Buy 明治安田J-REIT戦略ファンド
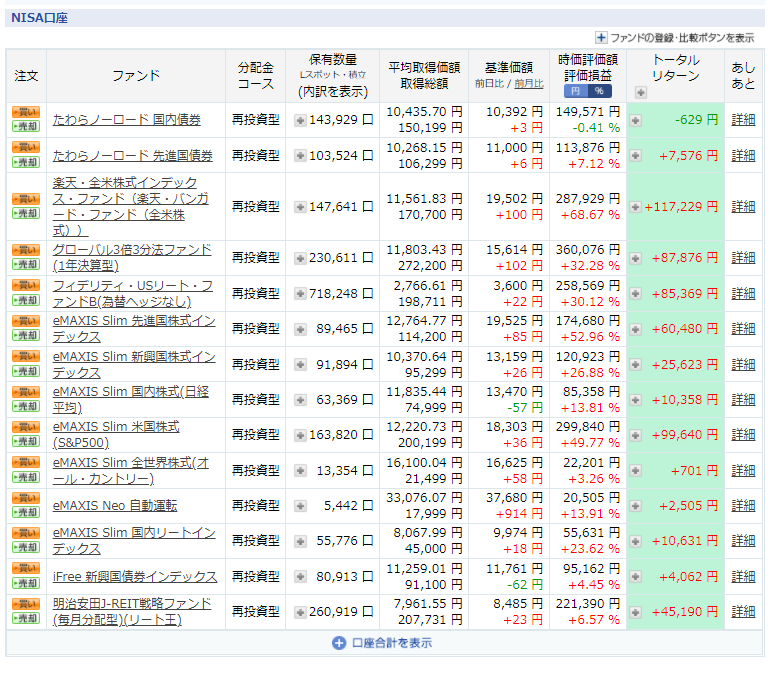 [26, 604]
